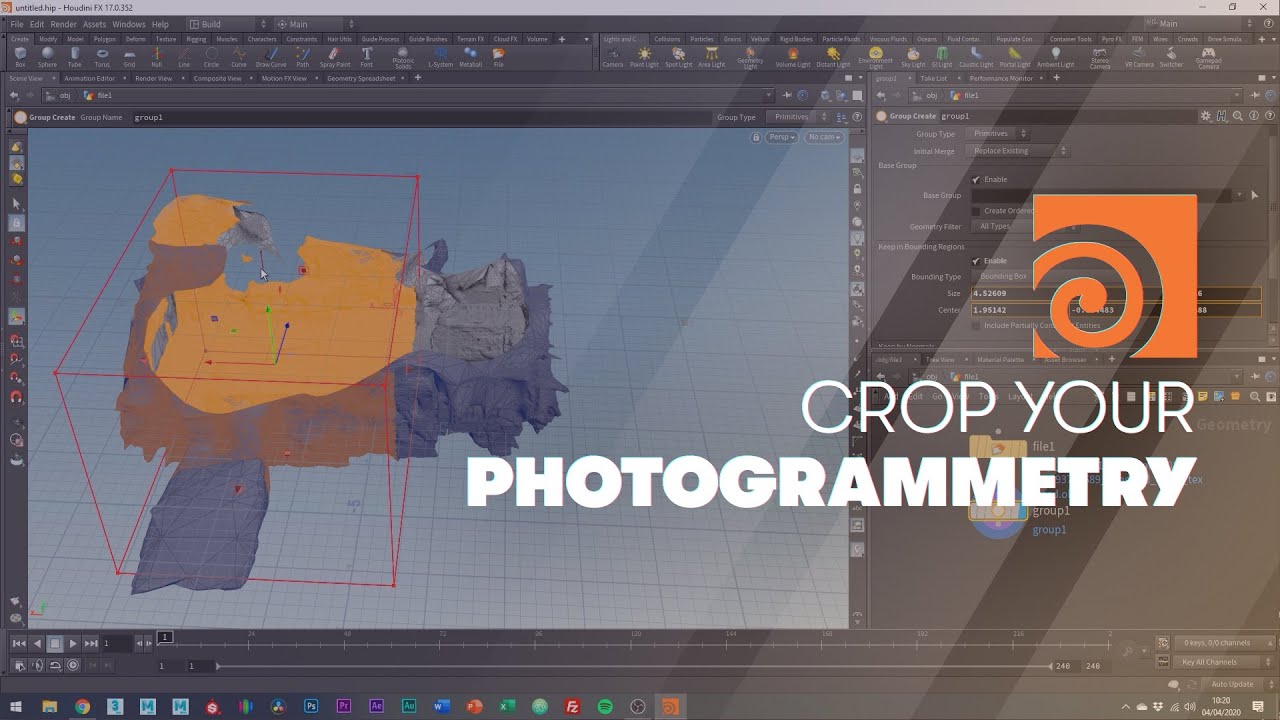This screenshot has height=720, width=1280.
Task: Open the Render menu
Action: click(x=63, y=24)
